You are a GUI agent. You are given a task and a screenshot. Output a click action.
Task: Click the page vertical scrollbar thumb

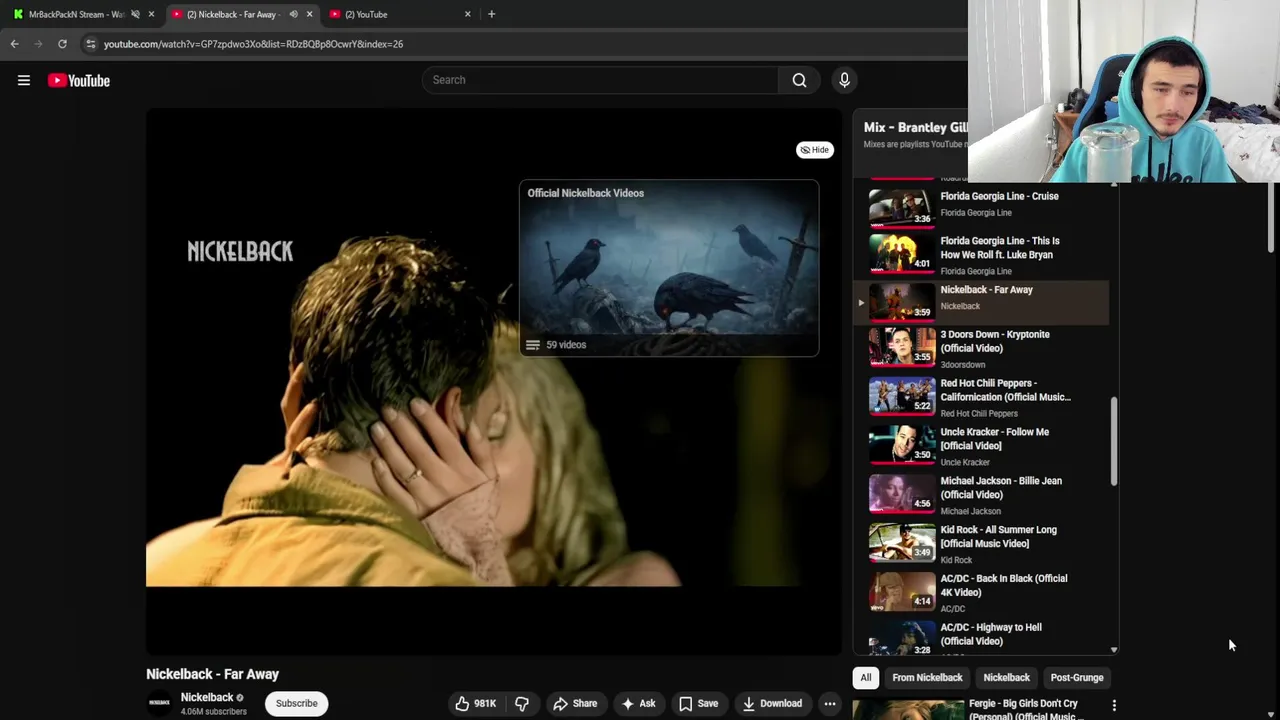pyautogui.click(x=1272, y=219)
